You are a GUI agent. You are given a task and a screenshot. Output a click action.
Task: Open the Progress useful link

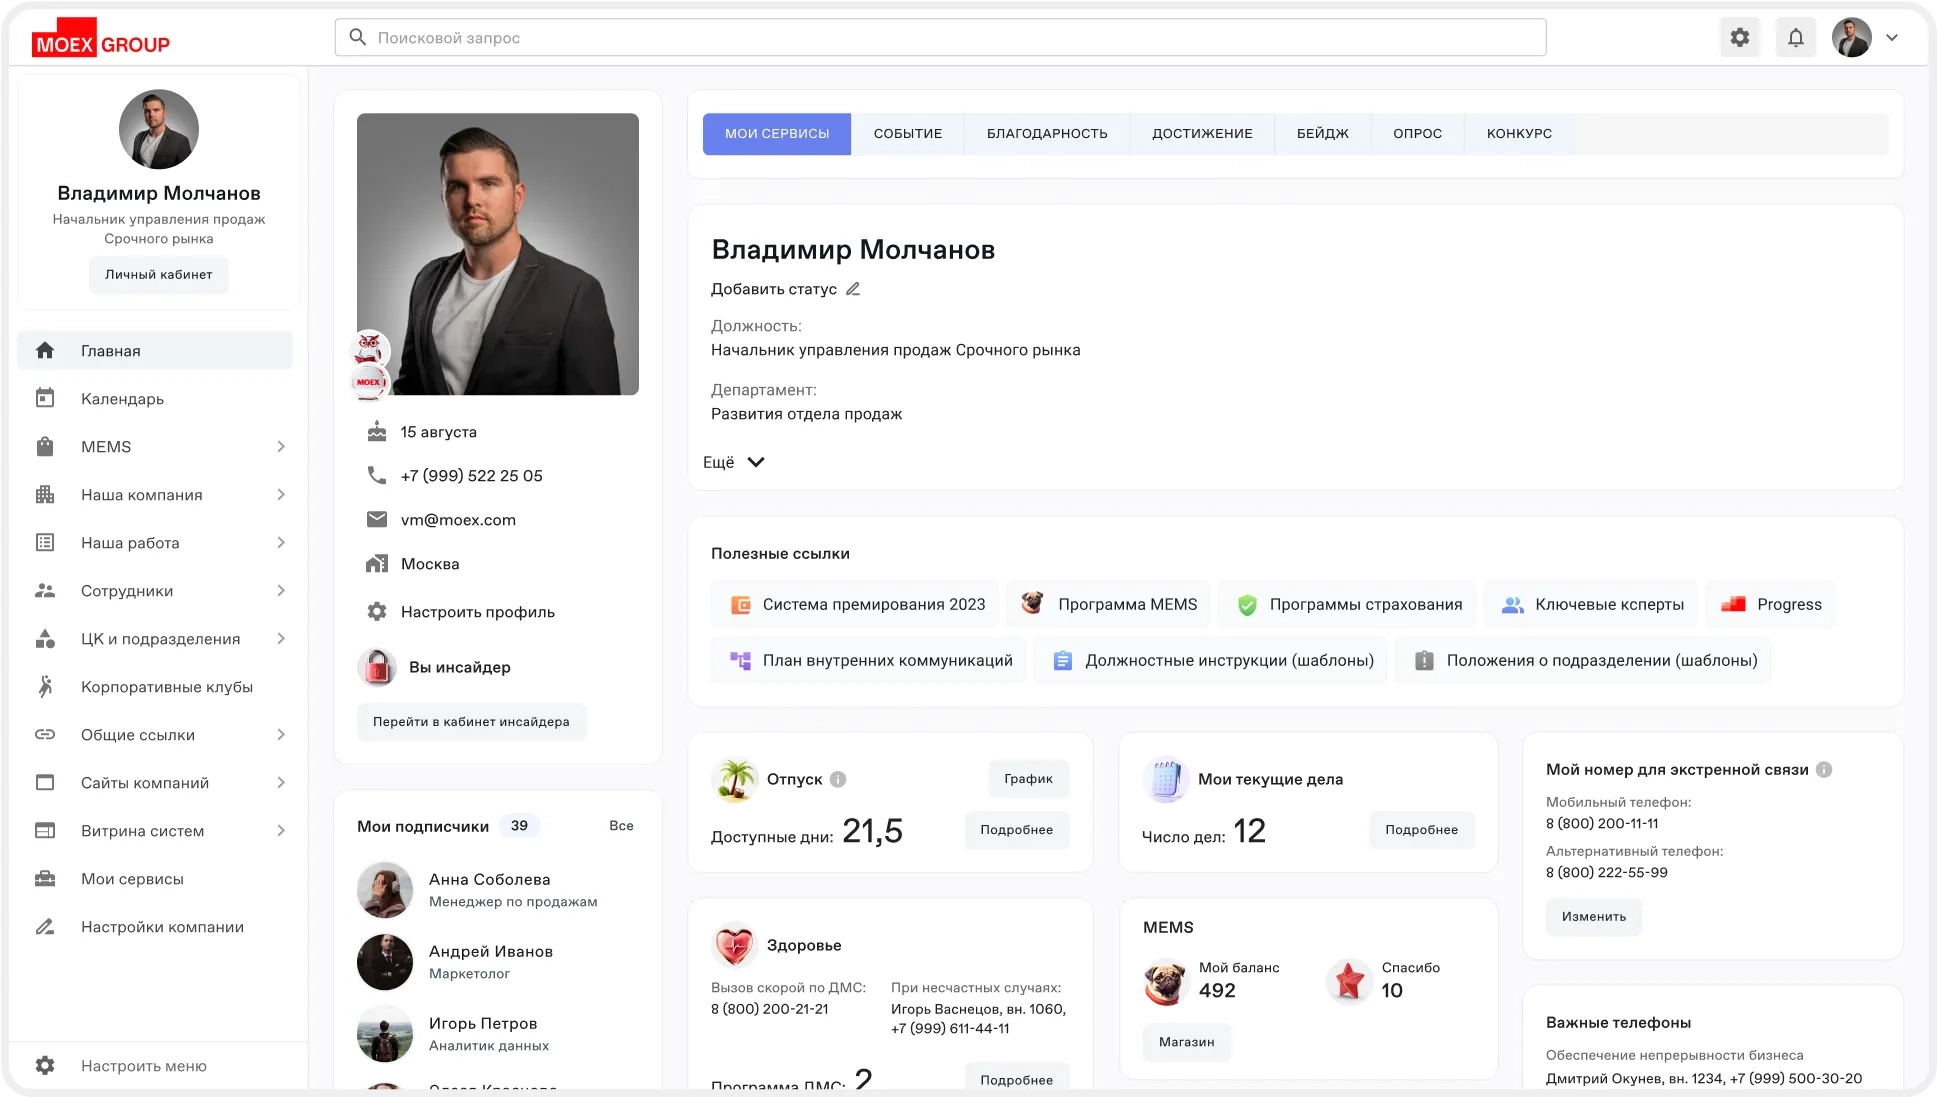(1771, 604)
